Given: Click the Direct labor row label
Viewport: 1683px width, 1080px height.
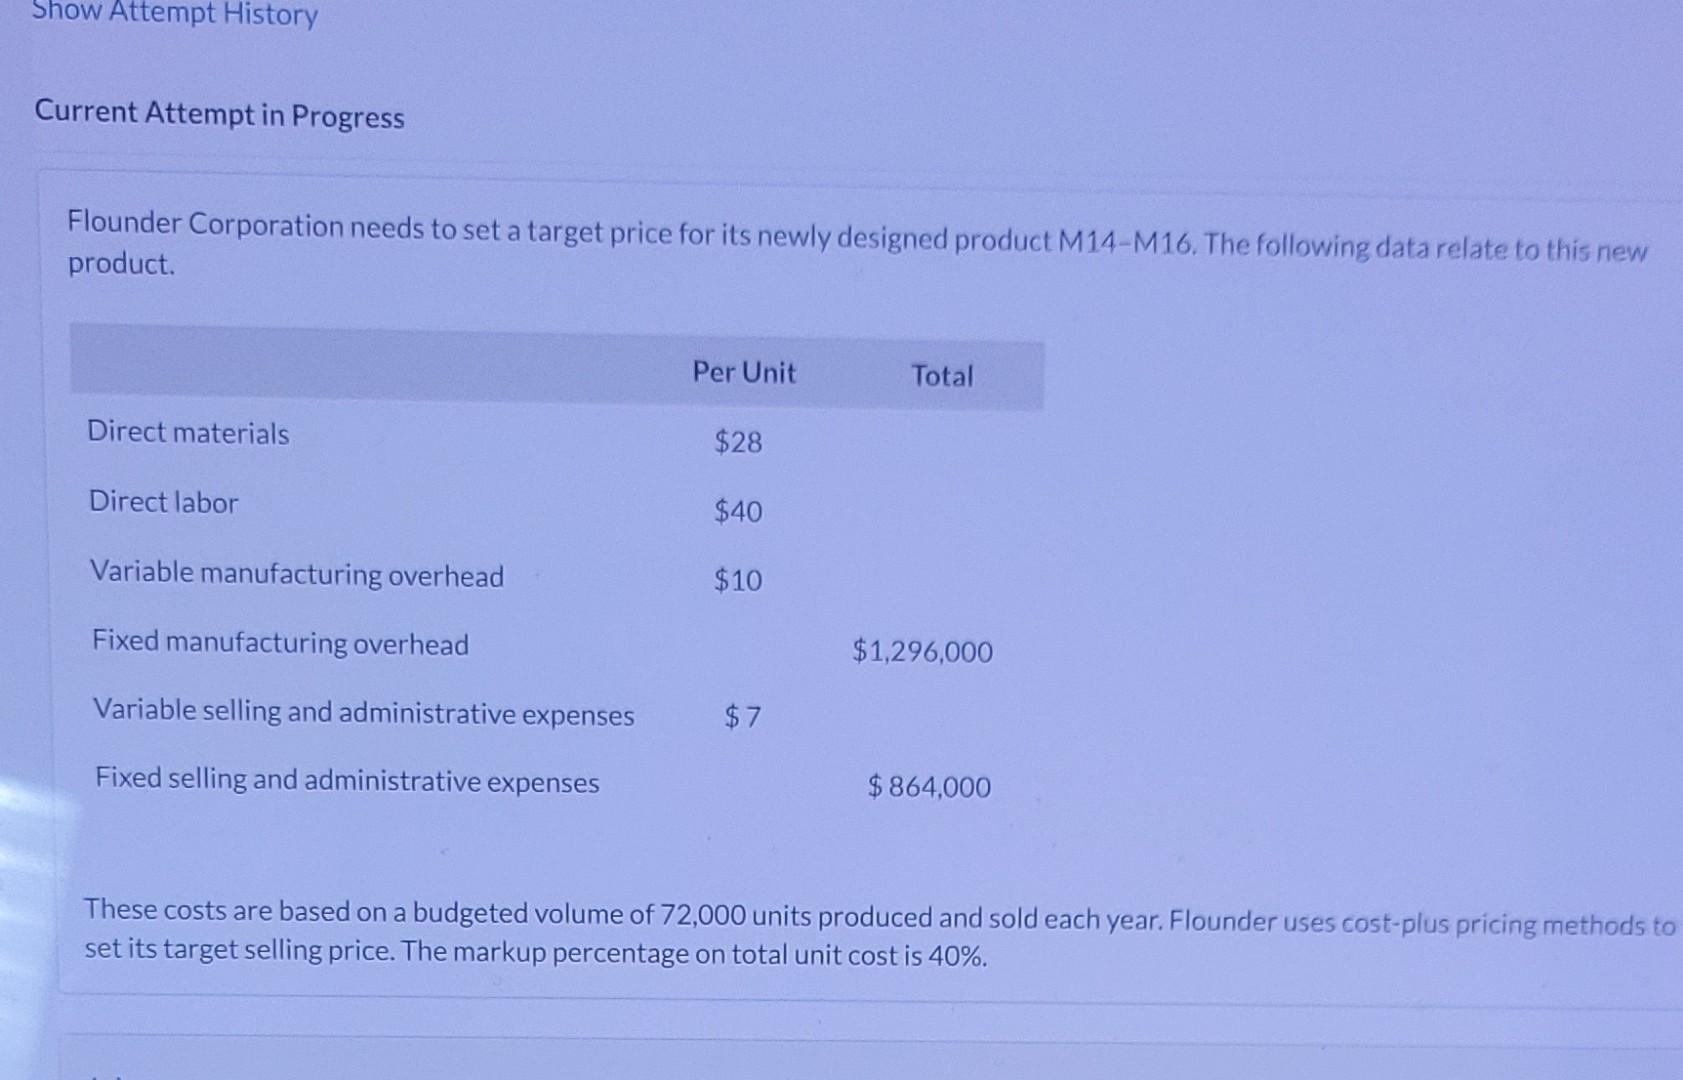Looking at the screenshot, I should pyautogui.click(x=164, y=501).
